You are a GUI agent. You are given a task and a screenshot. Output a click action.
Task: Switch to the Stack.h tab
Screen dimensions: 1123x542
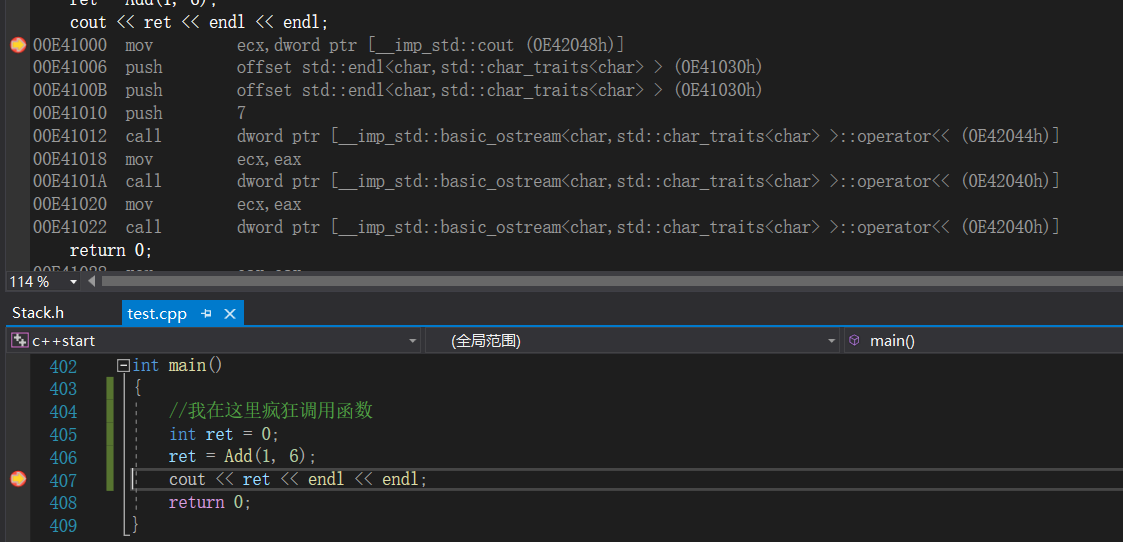click(x=38, y=313)
